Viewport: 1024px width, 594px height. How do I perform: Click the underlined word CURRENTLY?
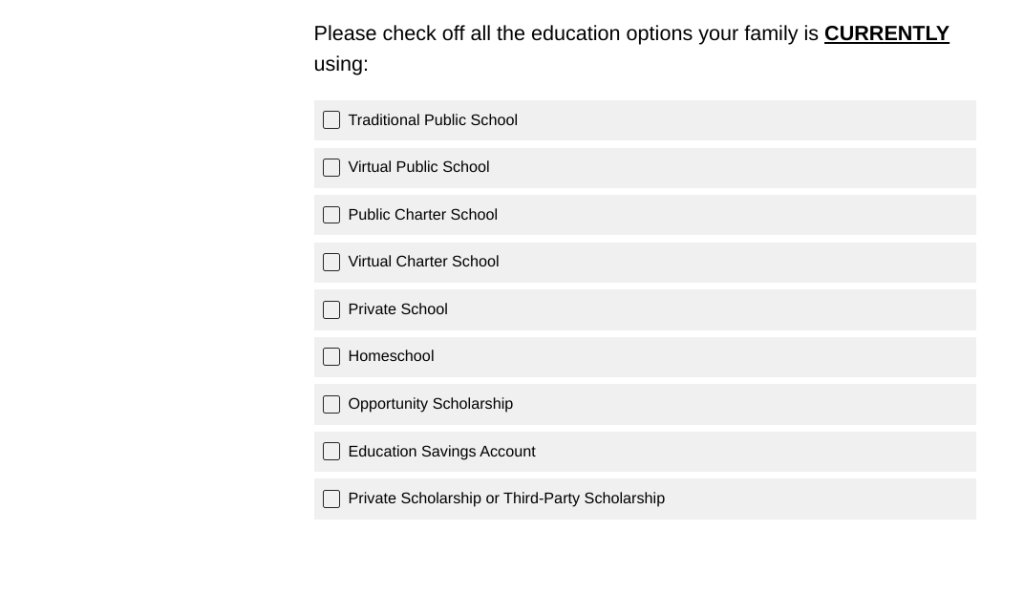tap(886, 34)
